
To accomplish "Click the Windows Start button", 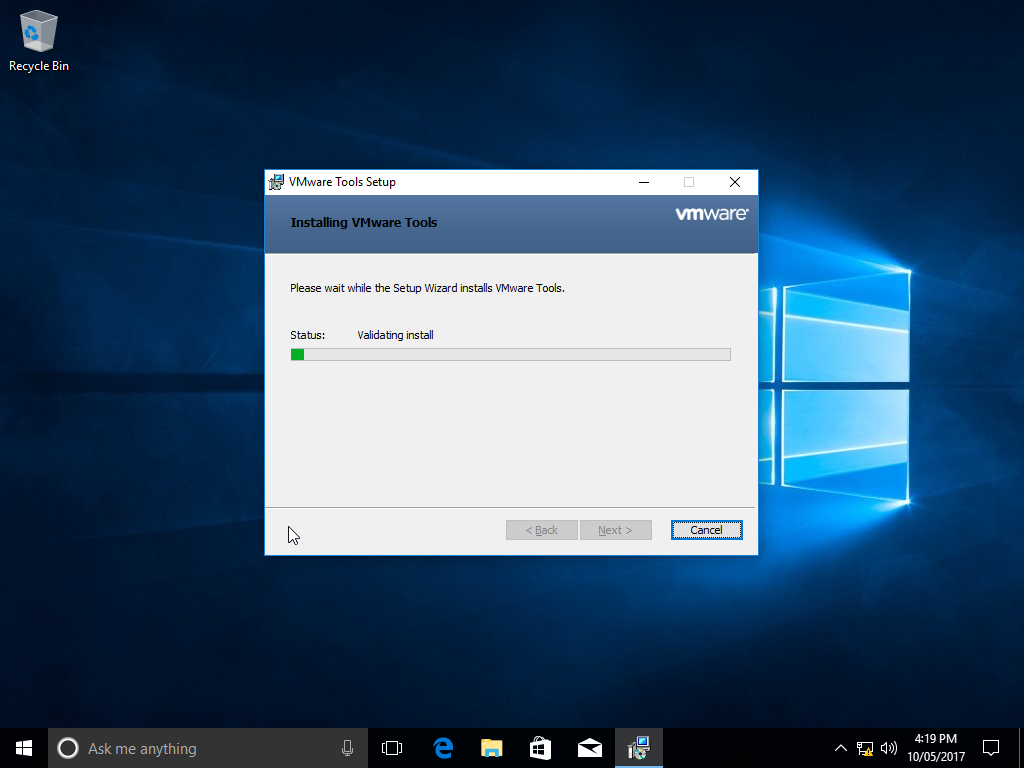I will pyautogui.click(x=24, y=748).
